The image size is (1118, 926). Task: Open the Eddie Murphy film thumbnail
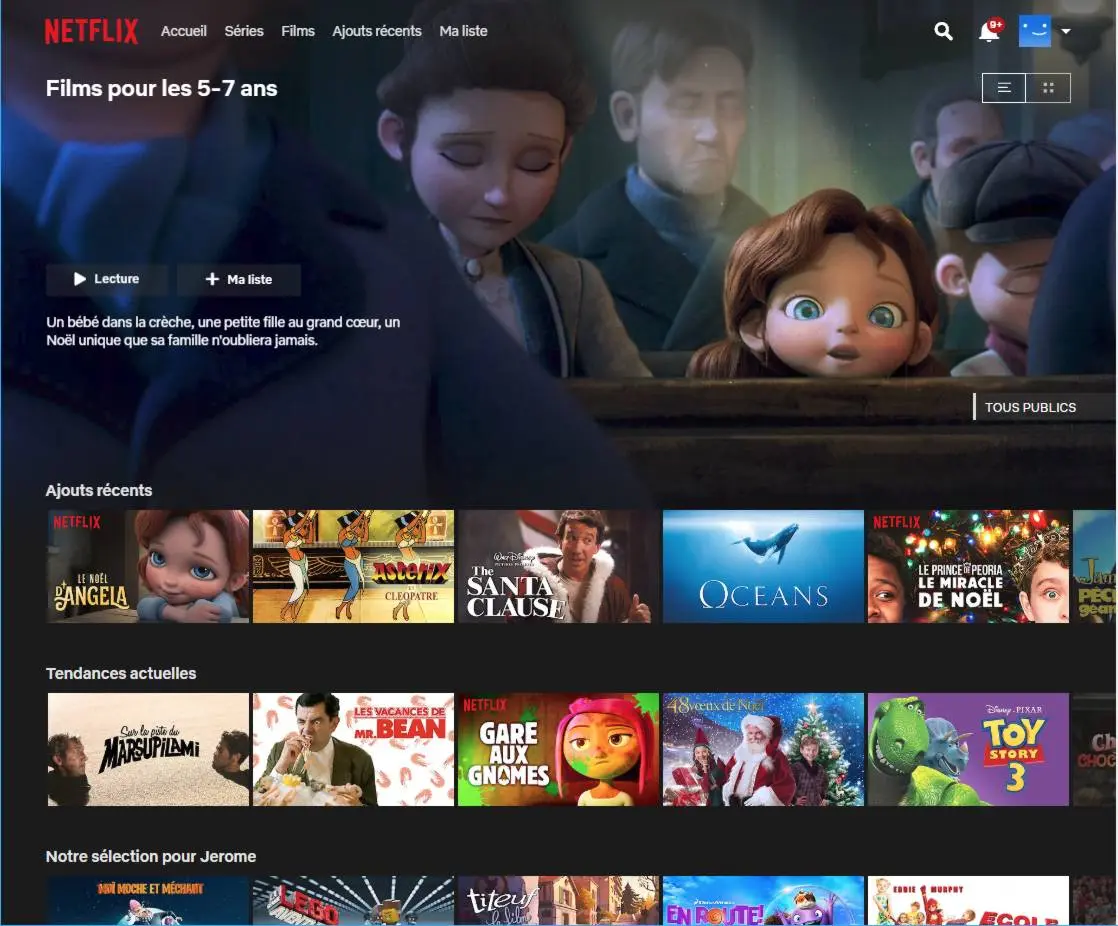[x=968, y=900]
